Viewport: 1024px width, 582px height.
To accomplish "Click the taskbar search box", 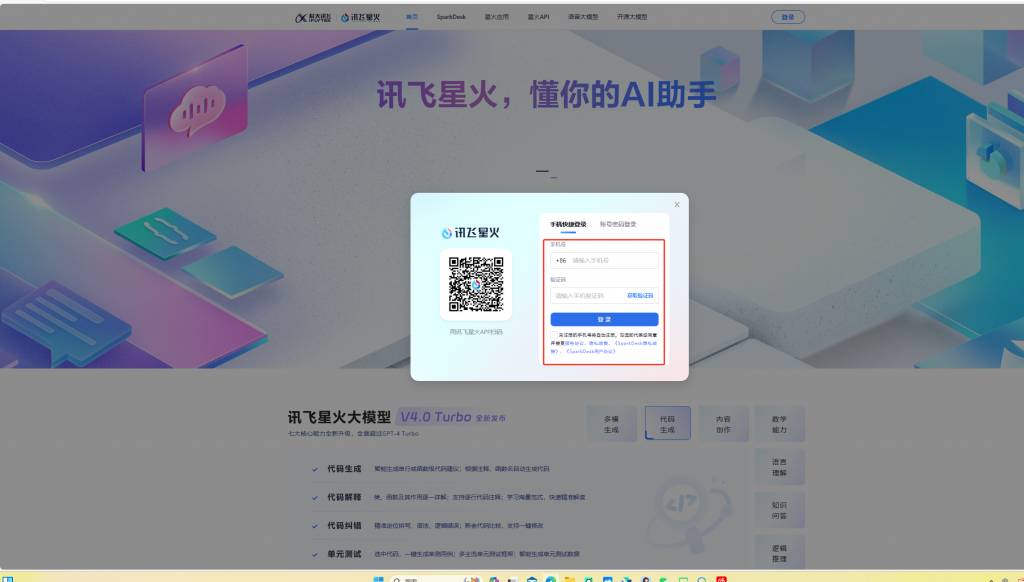I will click(436, 579).
